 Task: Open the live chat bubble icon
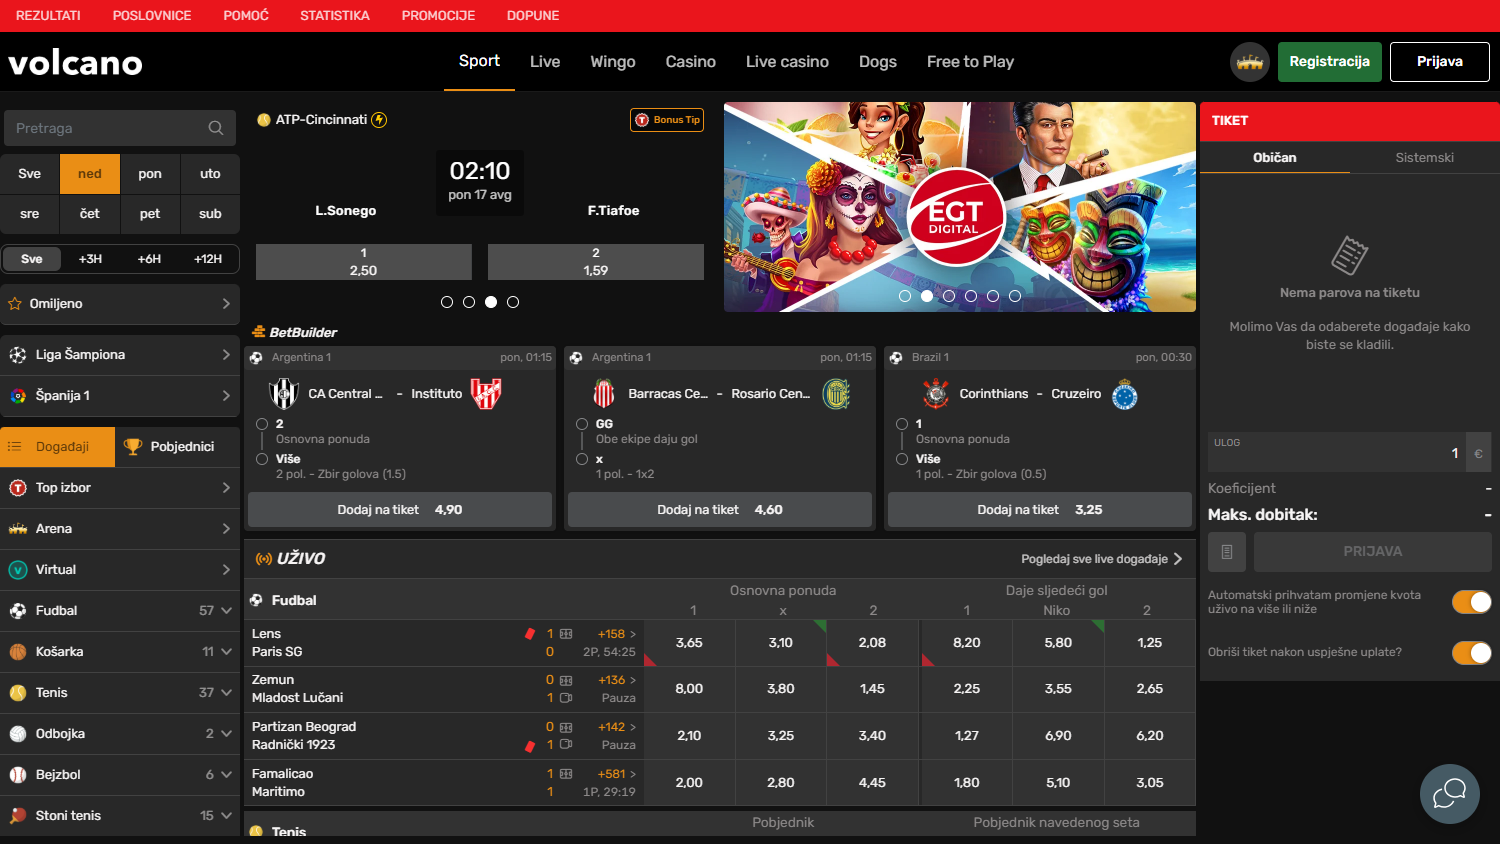coord(1449,793)
